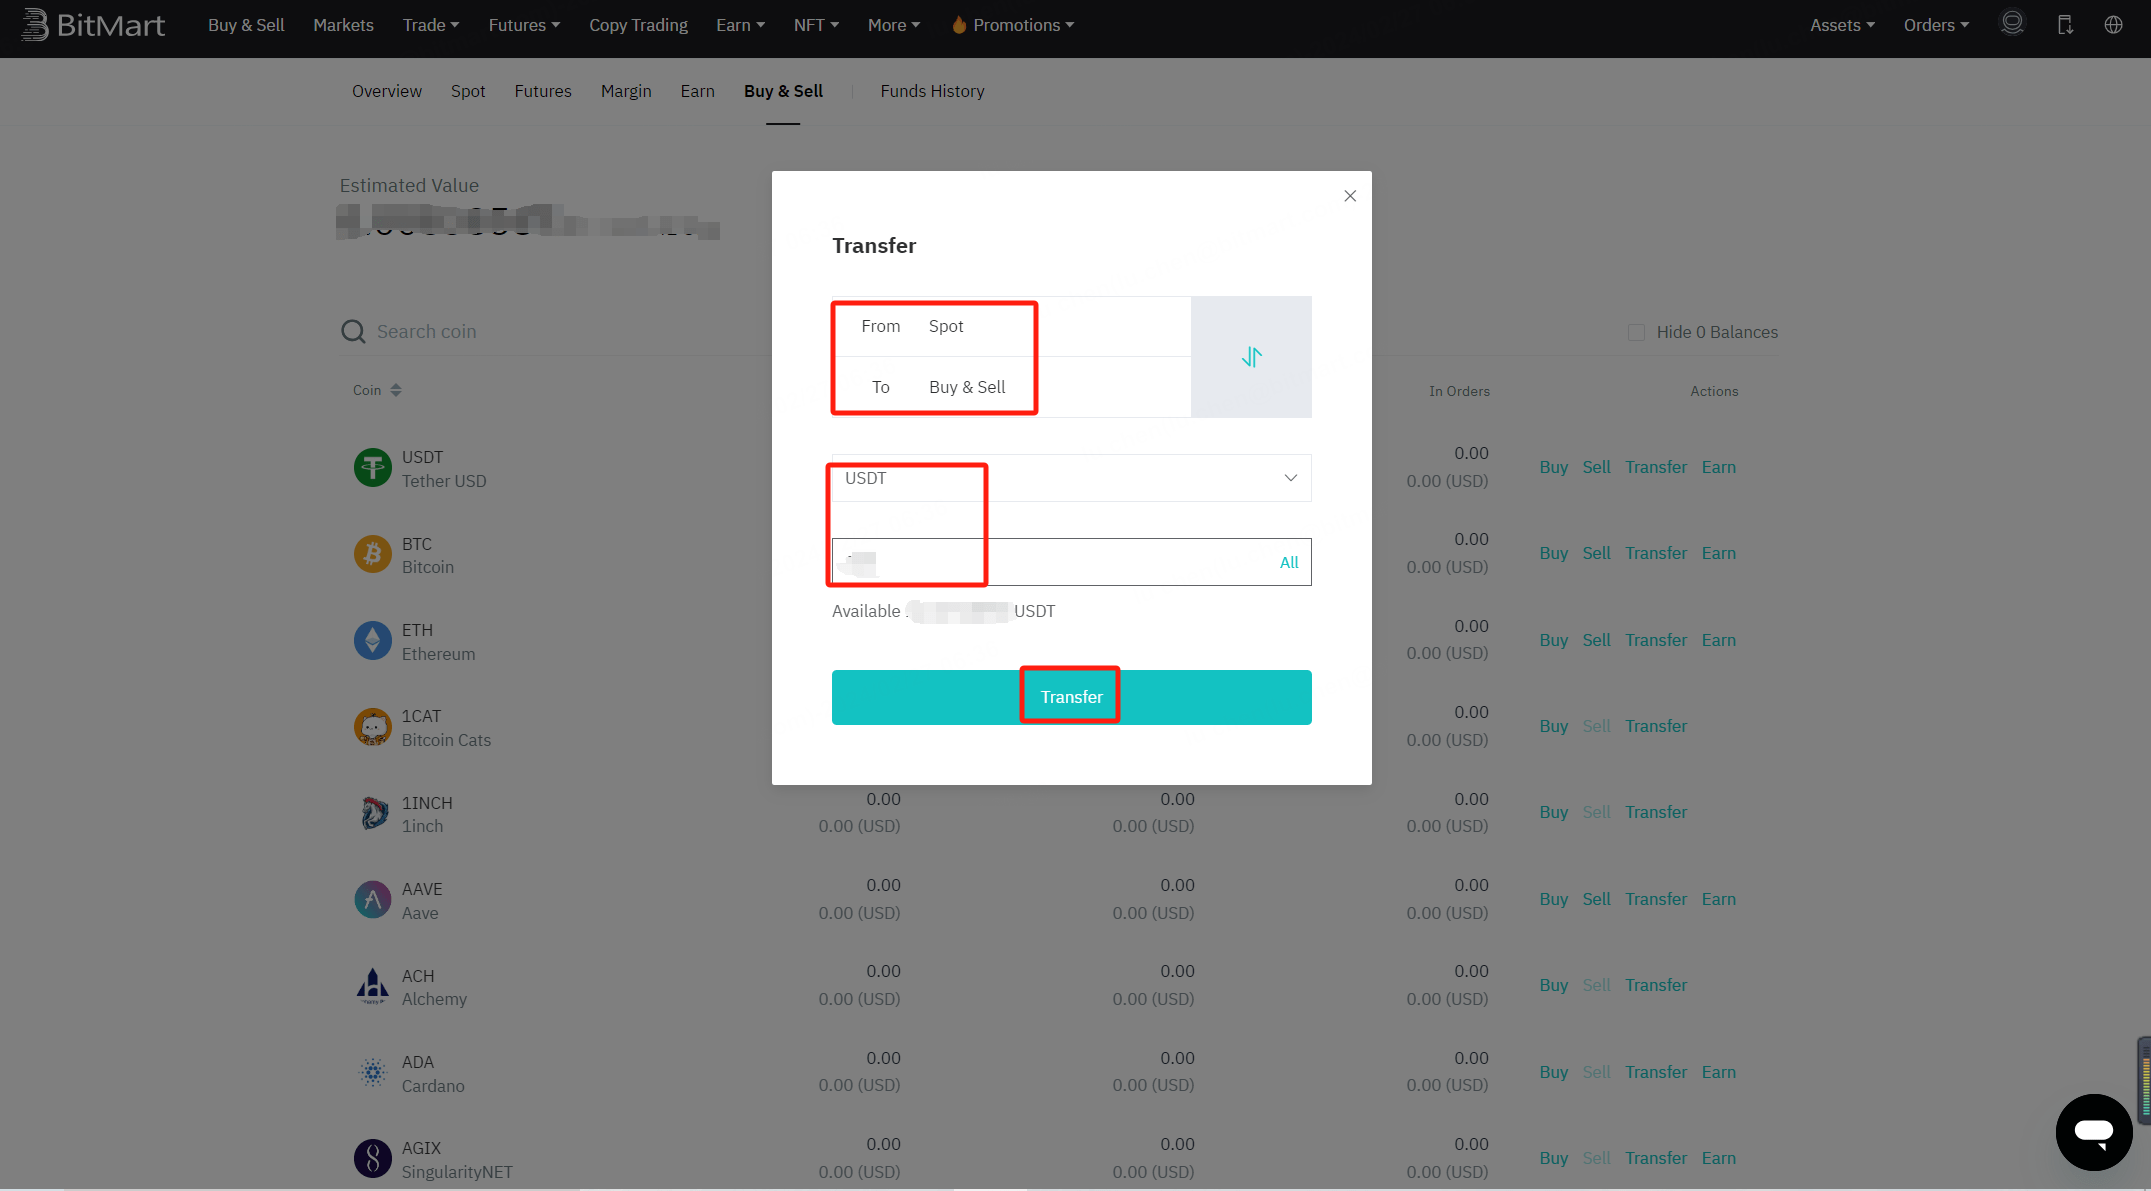The height and width of the screenshot is (1191, 2151).
Task: Open the globe language selector icon
Action: [x=2113, y=24]
